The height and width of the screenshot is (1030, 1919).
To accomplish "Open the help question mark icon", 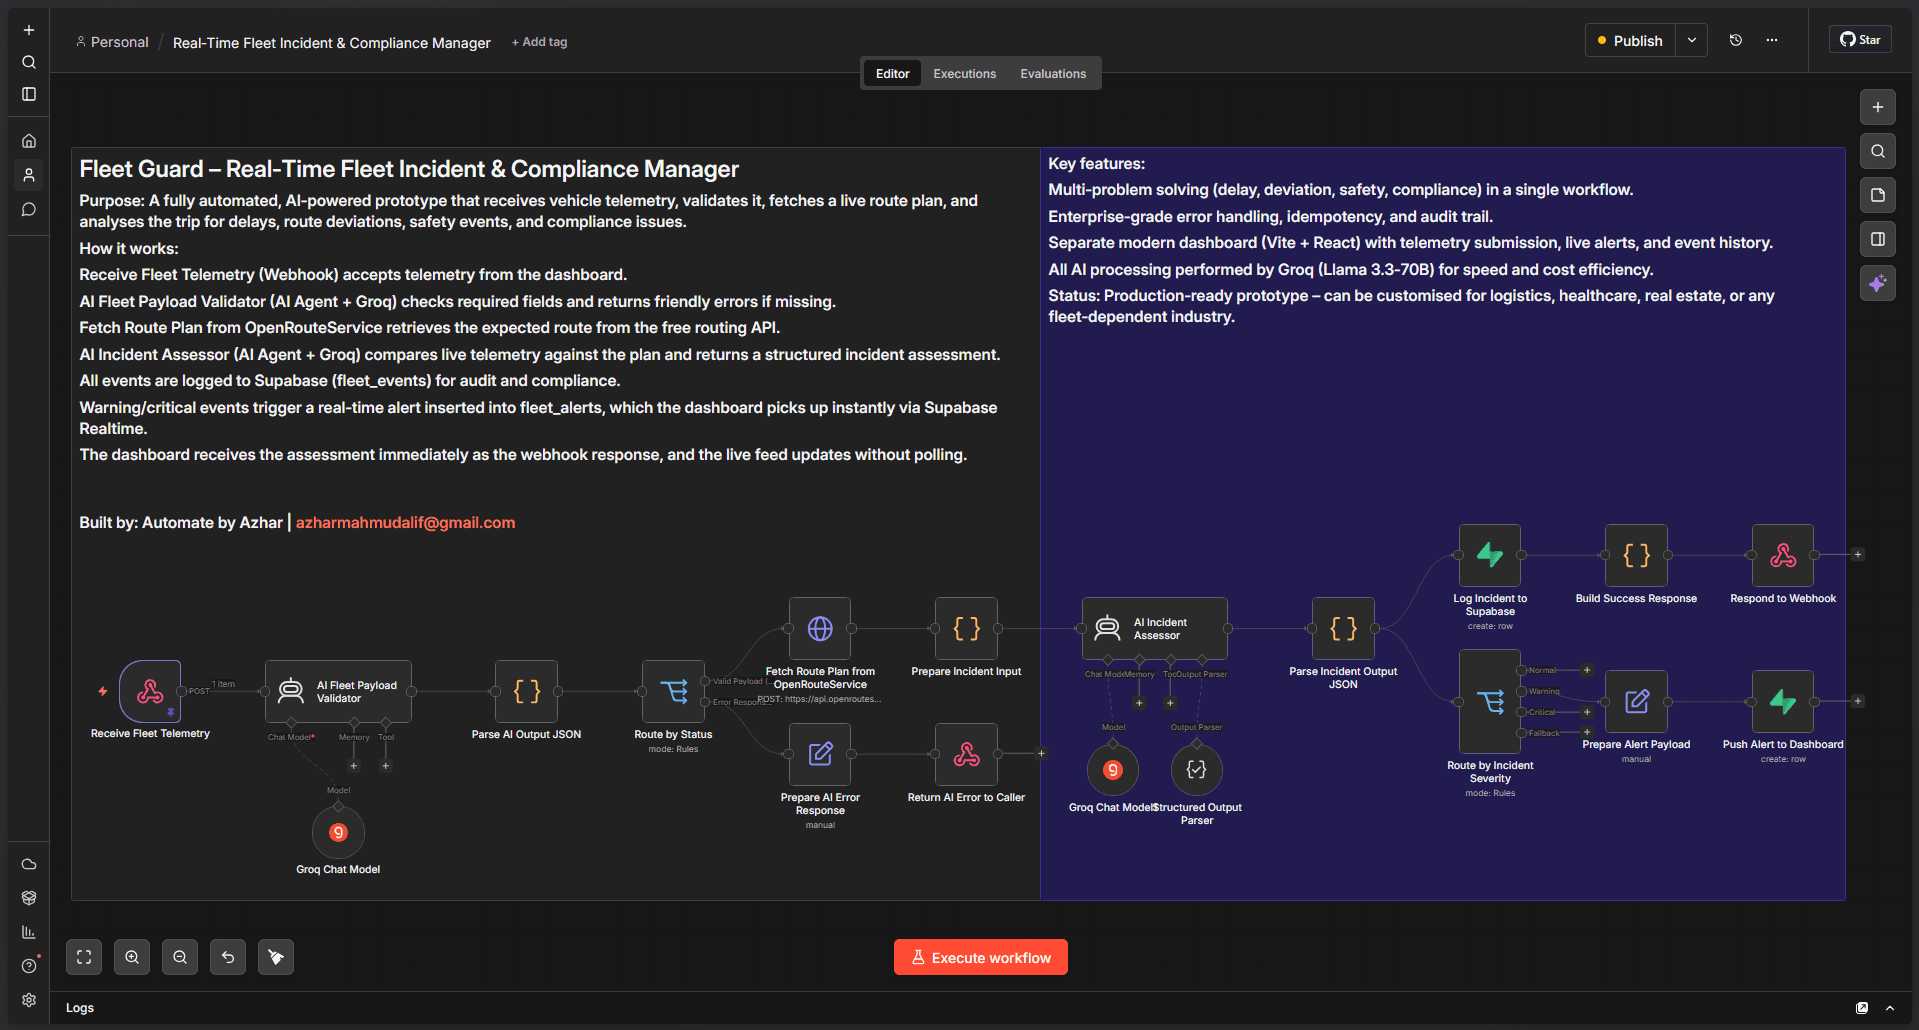I will (29, 966).
